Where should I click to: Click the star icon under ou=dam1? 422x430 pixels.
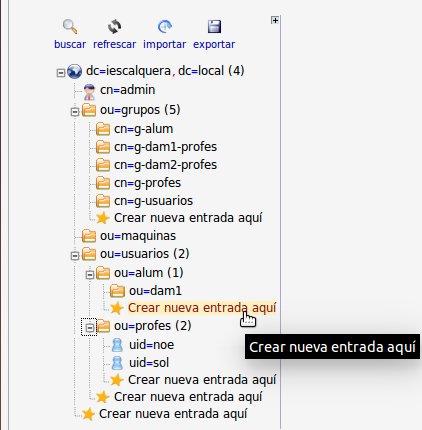point(117,308)
